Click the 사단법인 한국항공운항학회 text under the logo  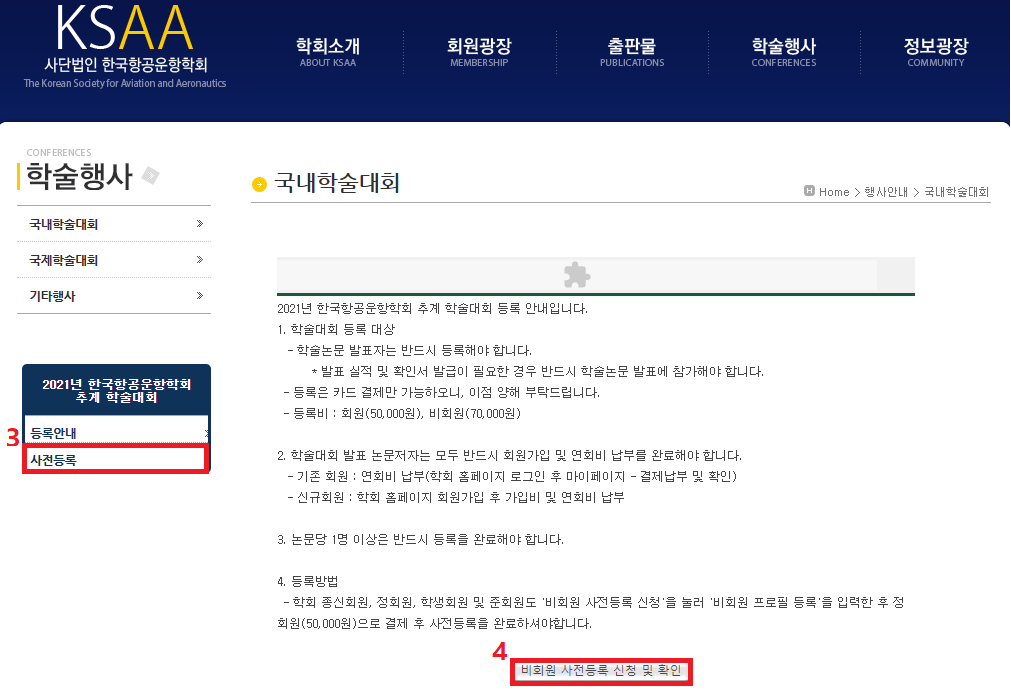pyautogui.click(x=126, y=65)
